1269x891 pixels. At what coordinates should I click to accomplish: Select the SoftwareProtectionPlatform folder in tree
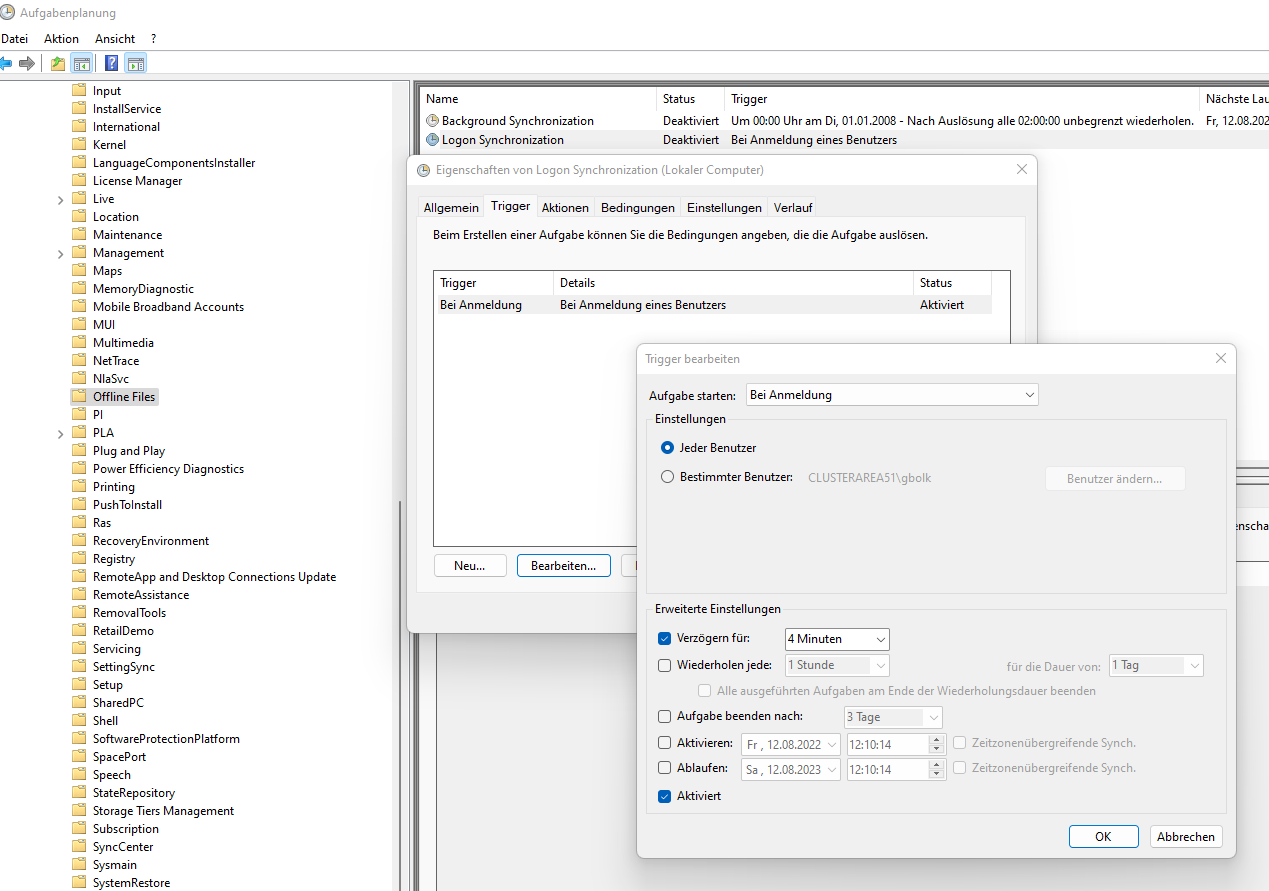click(x=166, y=739)
